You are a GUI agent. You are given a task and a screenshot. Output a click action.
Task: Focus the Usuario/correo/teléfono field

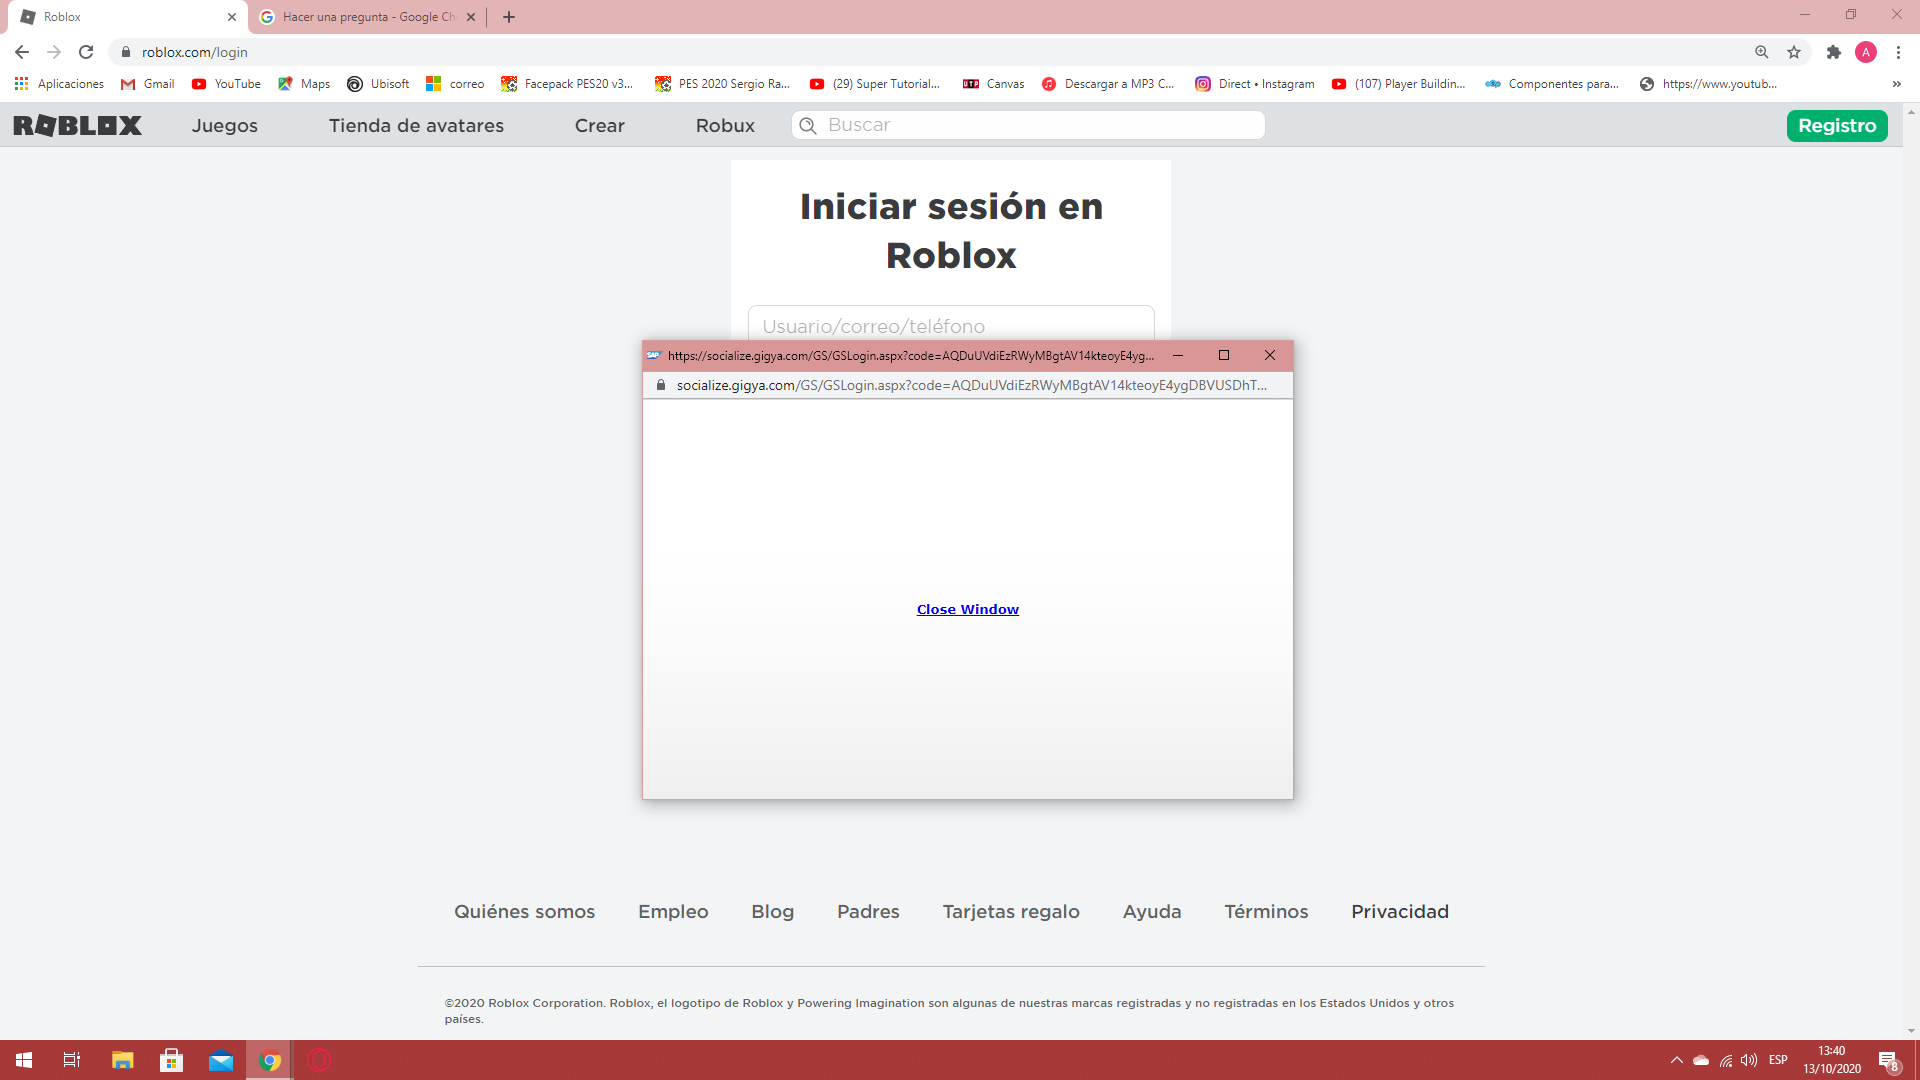click(x=951, y=324)
